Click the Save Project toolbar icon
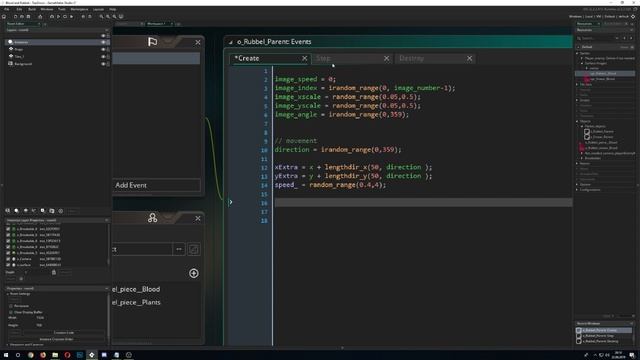This screenshot has height=360, width=640. click(x=28, y=17)
